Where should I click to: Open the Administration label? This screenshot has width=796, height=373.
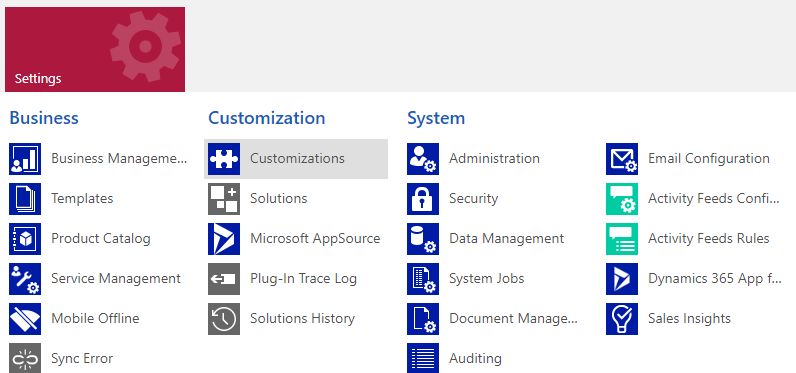pyautogui.click(x=494, y=158)
